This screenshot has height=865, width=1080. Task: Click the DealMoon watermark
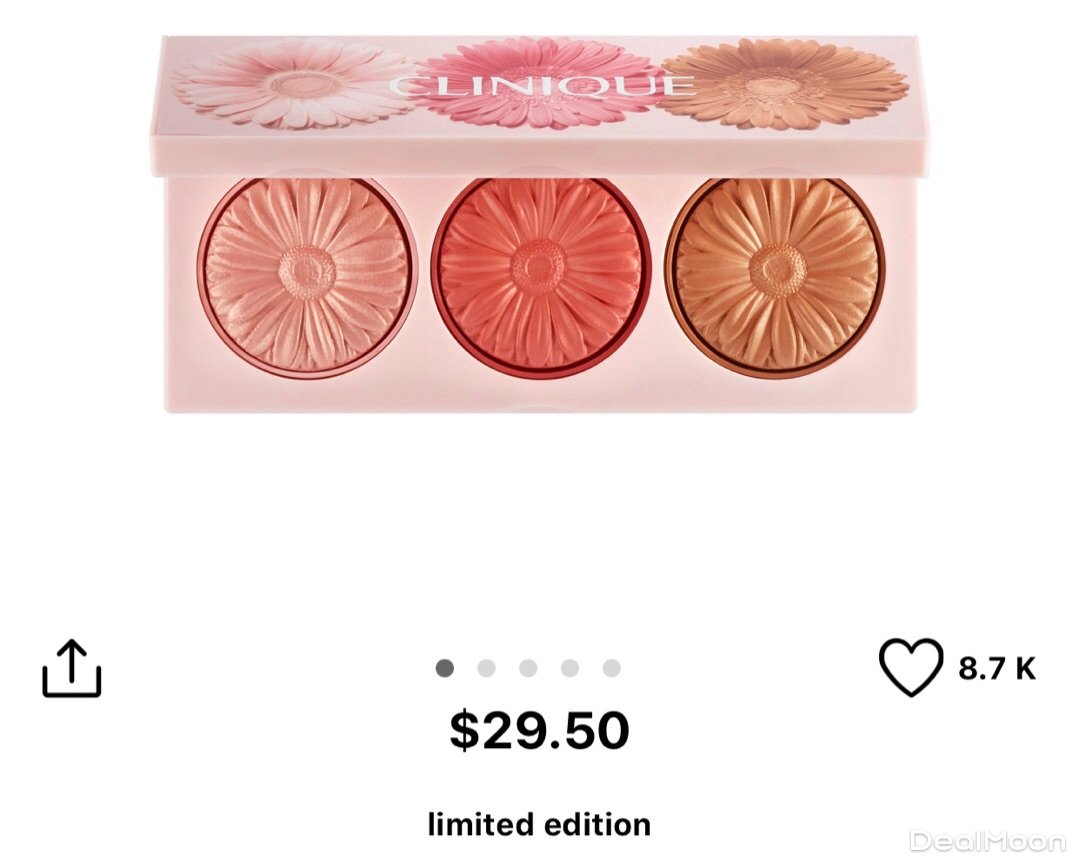click(987, 841)
